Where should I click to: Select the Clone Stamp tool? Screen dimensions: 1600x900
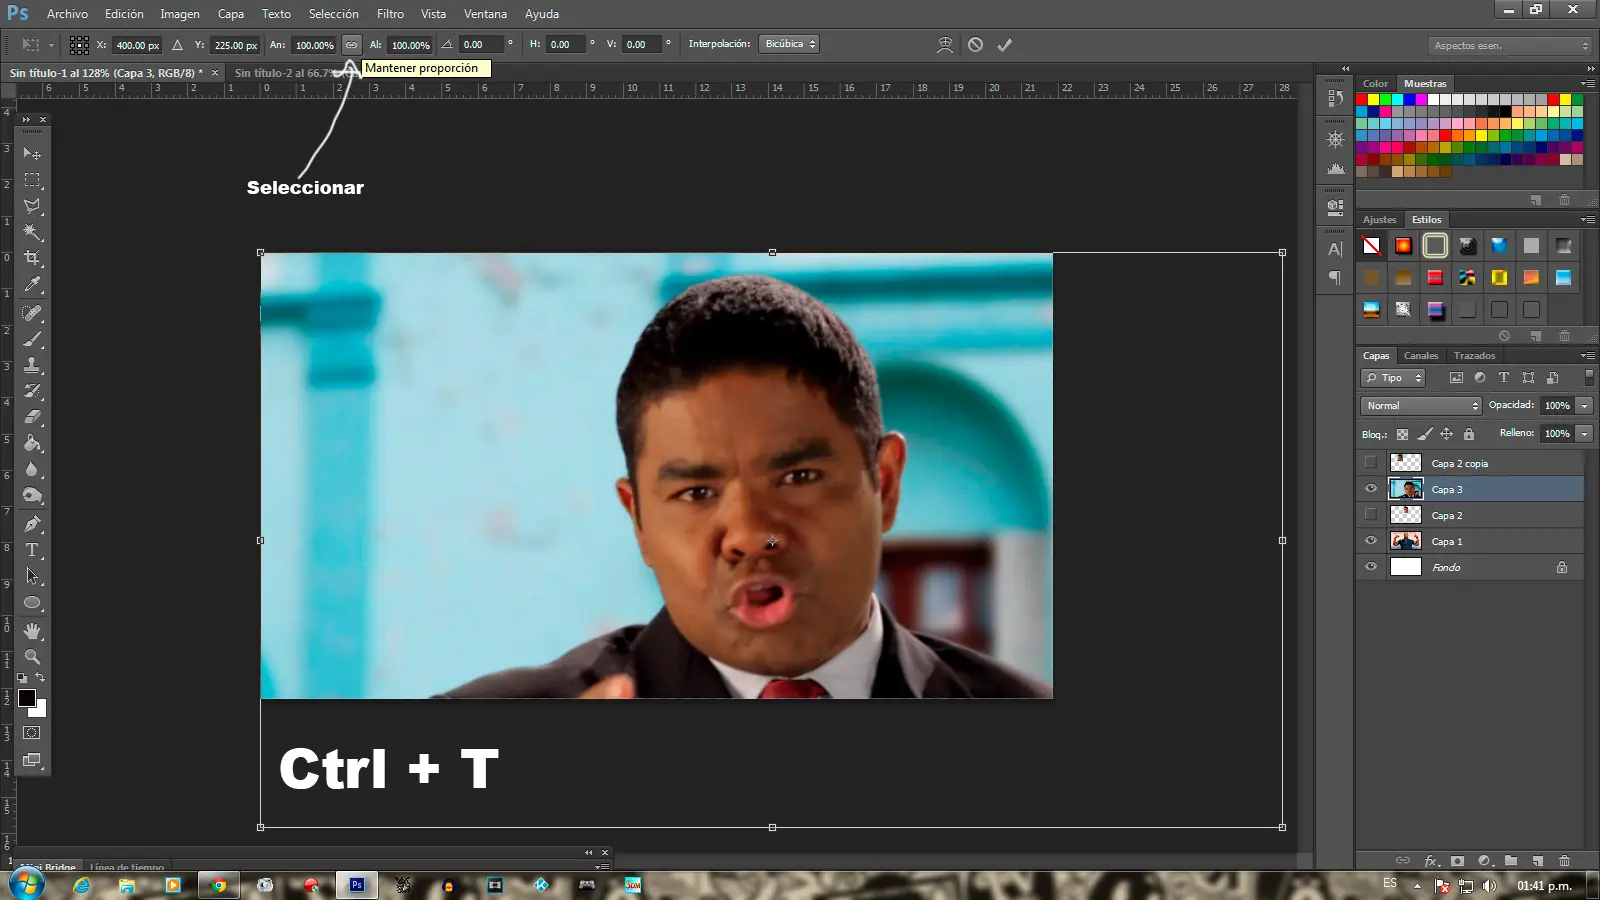click(32, 365)
